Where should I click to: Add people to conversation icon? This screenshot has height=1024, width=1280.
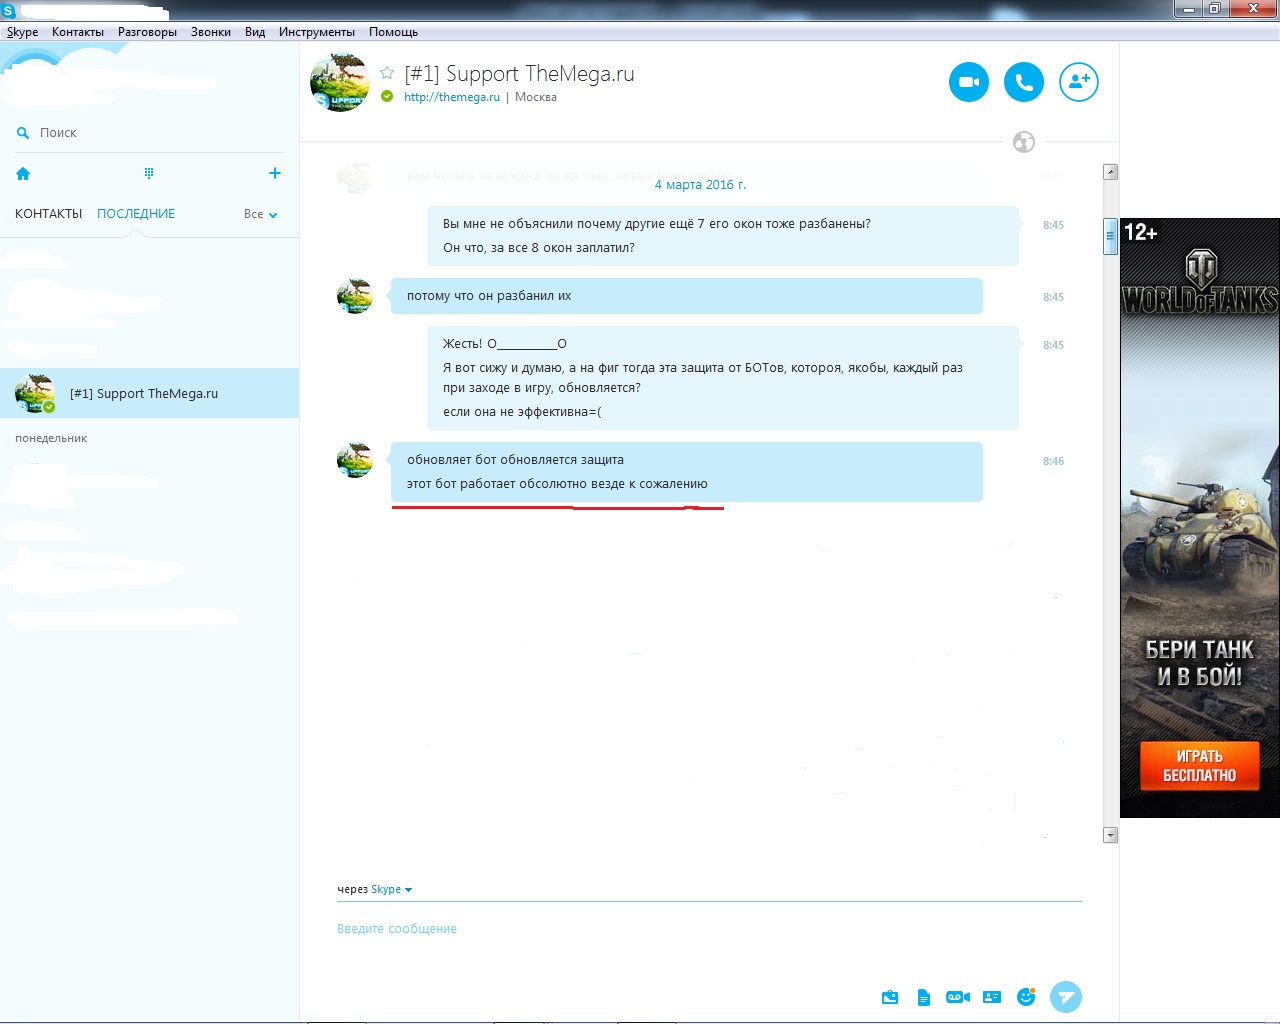pos(1078,82)
